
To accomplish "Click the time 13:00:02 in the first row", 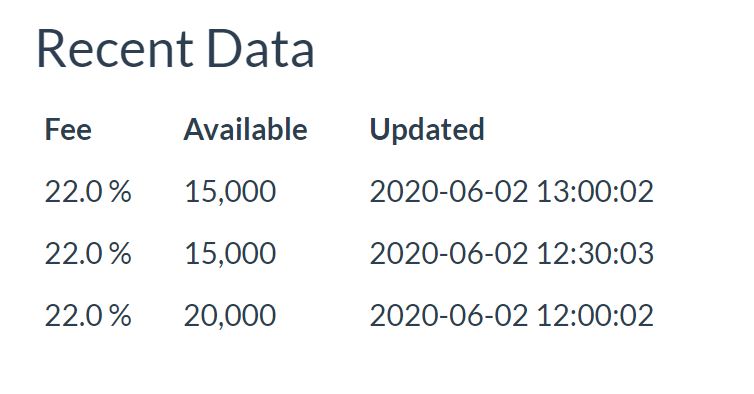I will (x=595, y=191).
